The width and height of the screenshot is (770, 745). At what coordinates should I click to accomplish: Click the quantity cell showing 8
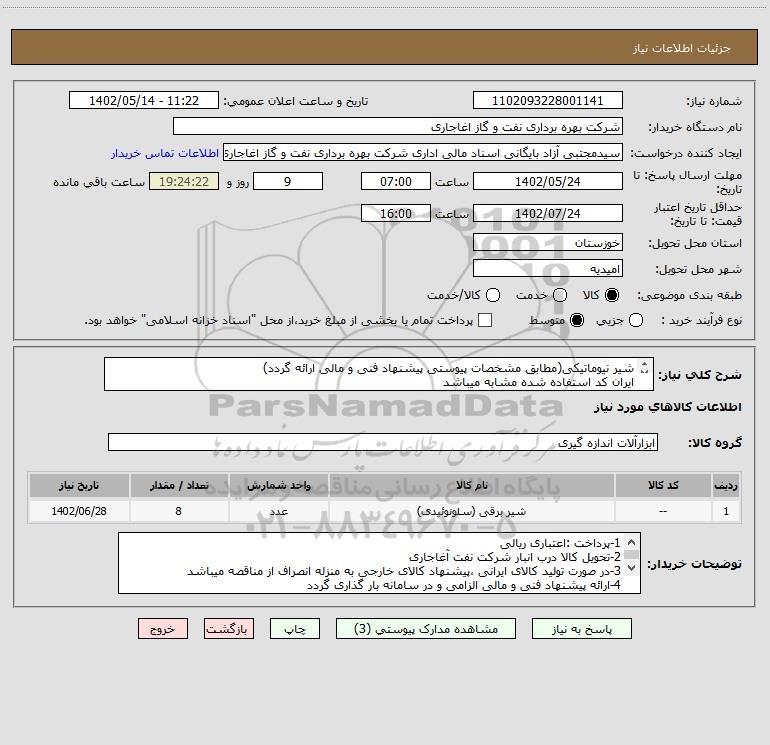[x=179, y=512]
